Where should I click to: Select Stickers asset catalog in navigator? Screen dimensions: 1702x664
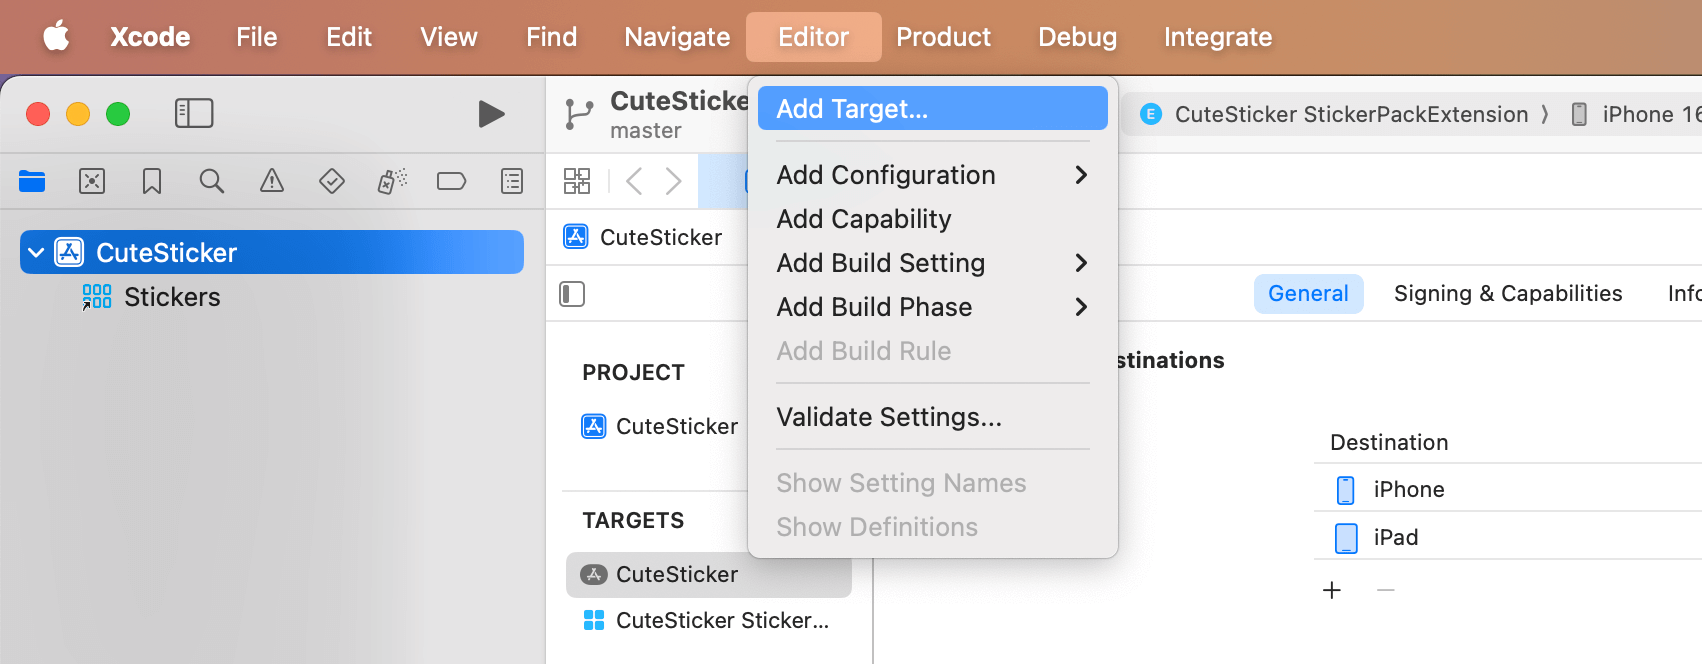tap(171, 297)
